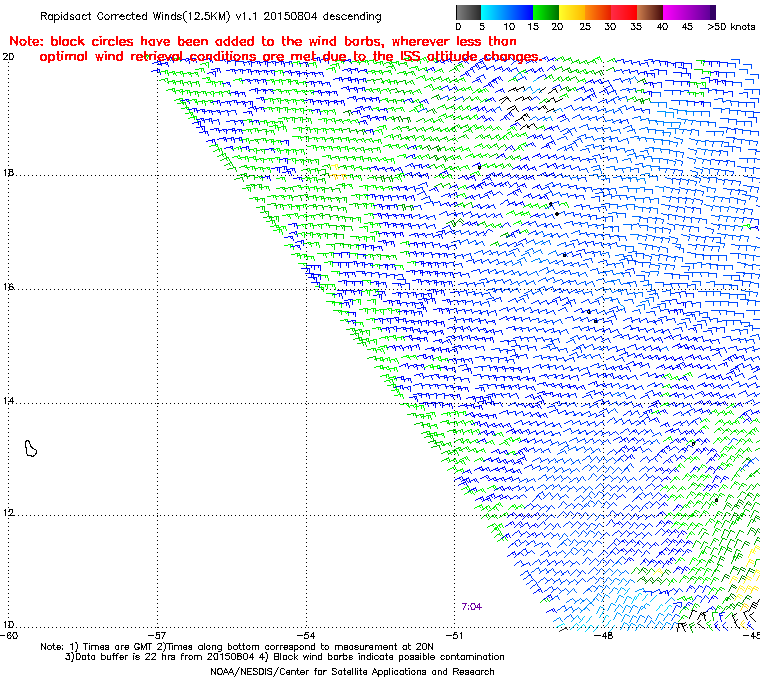Screen dimensions: 760x688
Task: Click the Rapidscat Corrected Winds title text
Action: (211, 16)
